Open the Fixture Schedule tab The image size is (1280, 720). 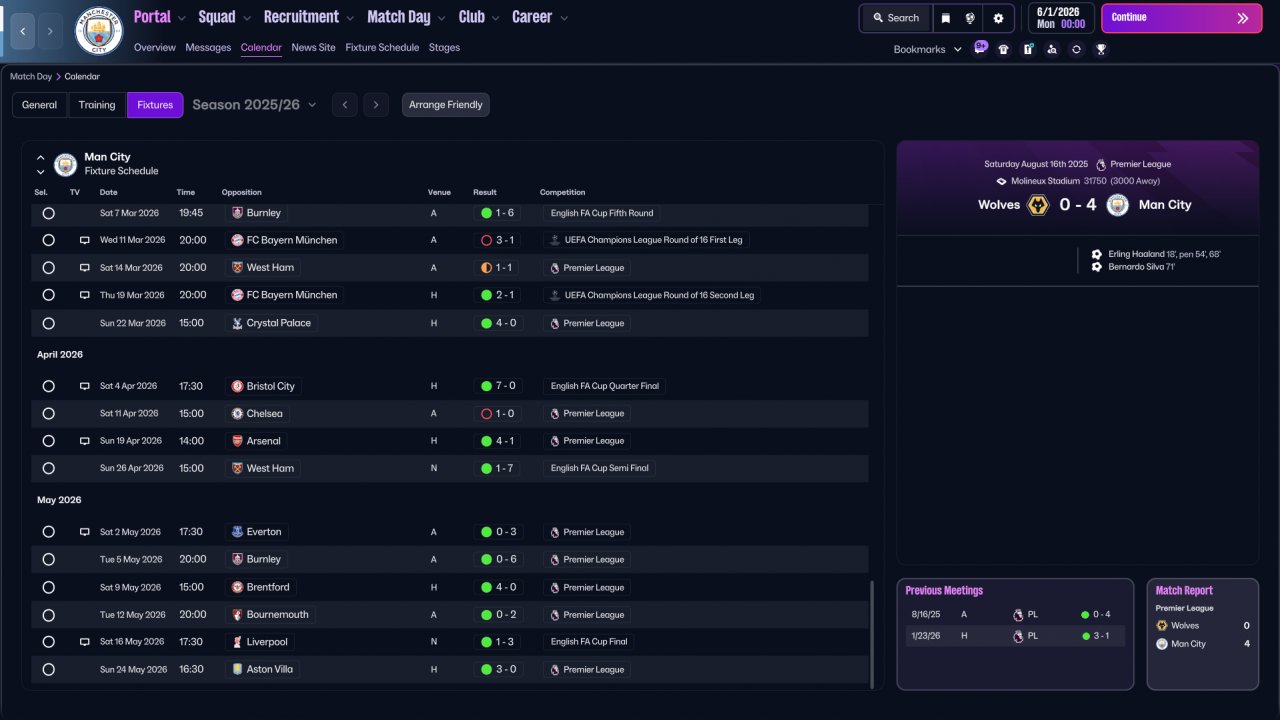[382, 47]
